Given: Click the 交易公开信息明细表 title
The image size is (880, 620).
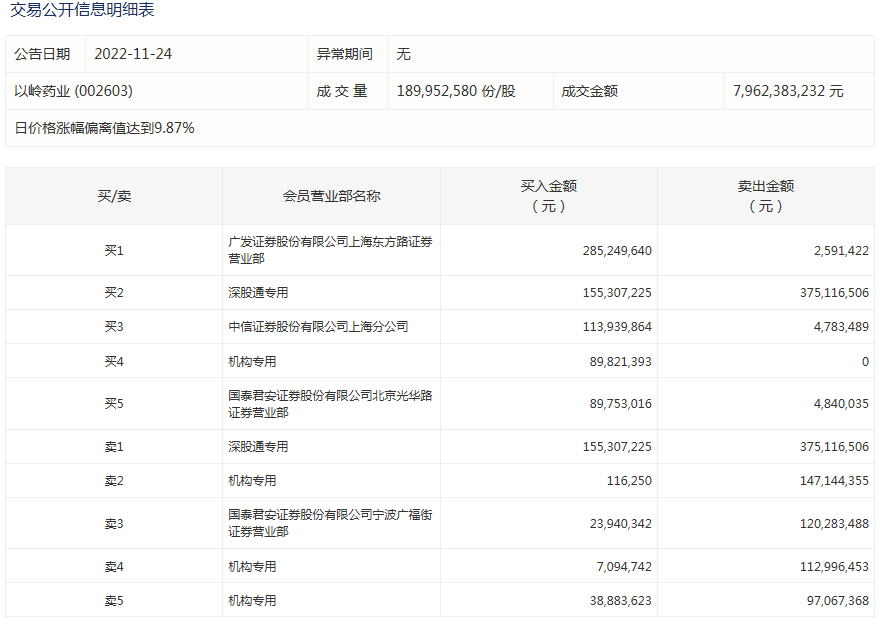Looking at the screenshot, I should [x=82, y=11].
